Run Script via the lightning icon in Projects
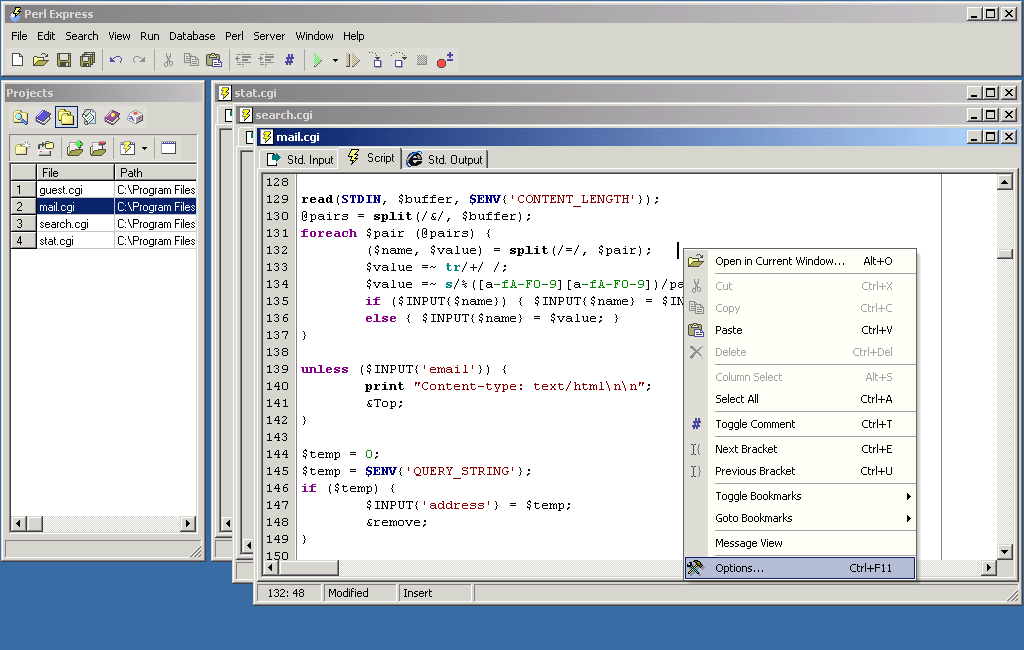The image size is (1024, 650). tap(126, 147)
